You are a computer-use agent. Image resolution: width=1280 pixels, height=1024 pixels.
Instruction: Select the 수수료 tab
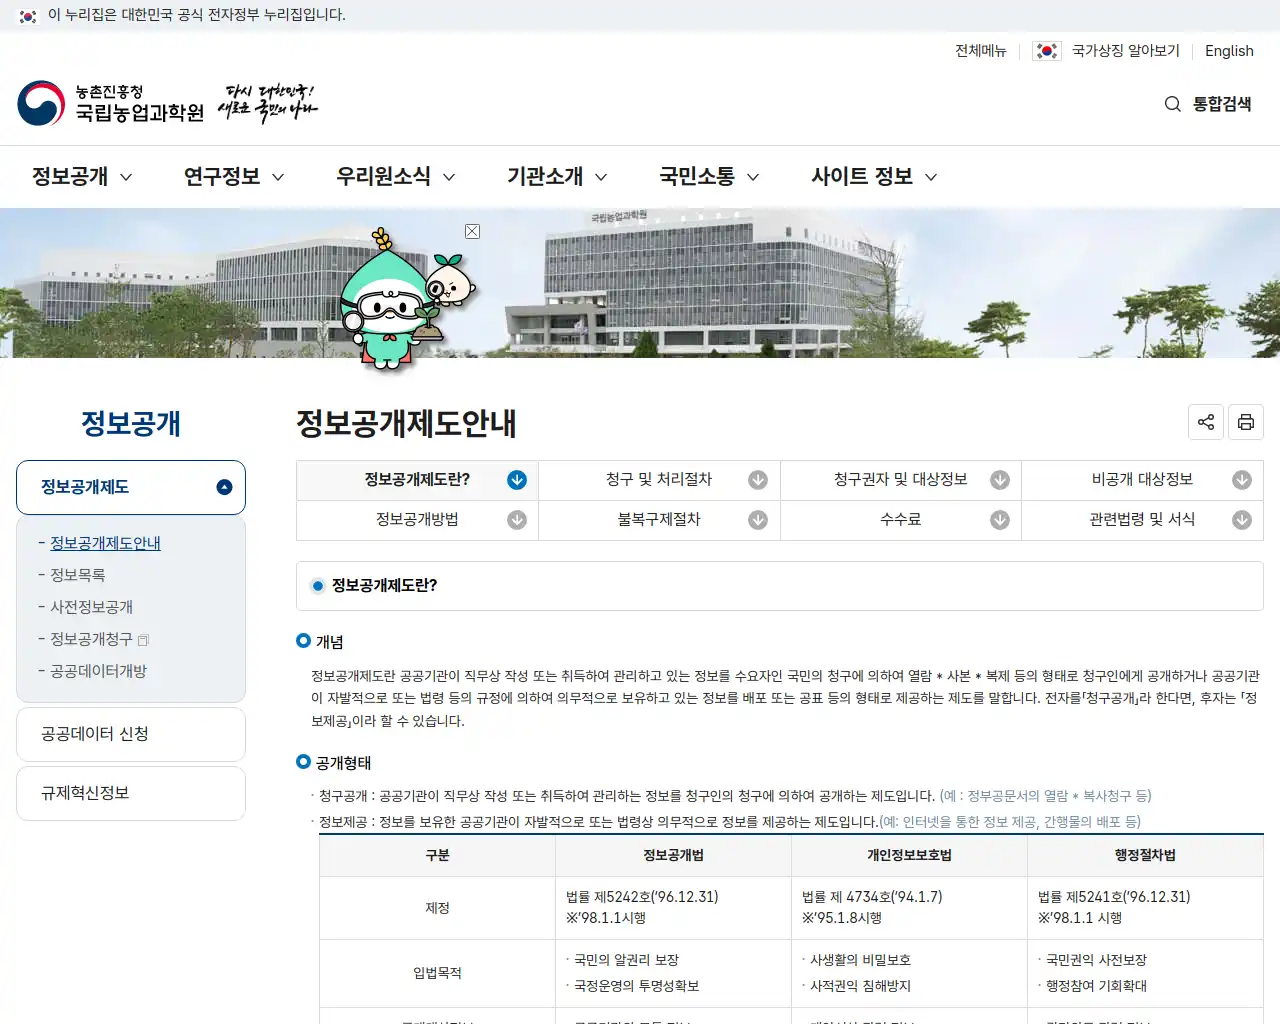(901, 520)
